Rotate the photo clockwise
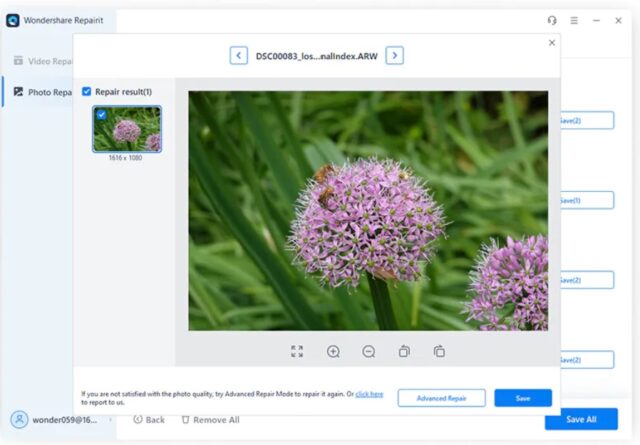 tap(439, 351)
